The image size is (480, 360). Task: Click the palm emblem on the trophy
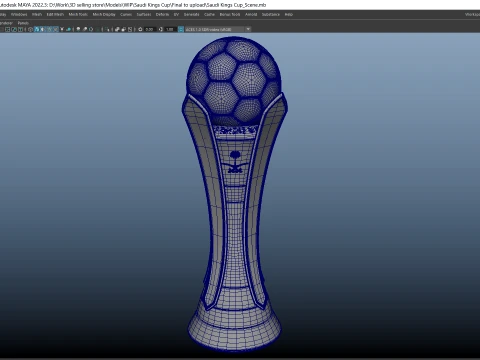[x=236, y=162]
